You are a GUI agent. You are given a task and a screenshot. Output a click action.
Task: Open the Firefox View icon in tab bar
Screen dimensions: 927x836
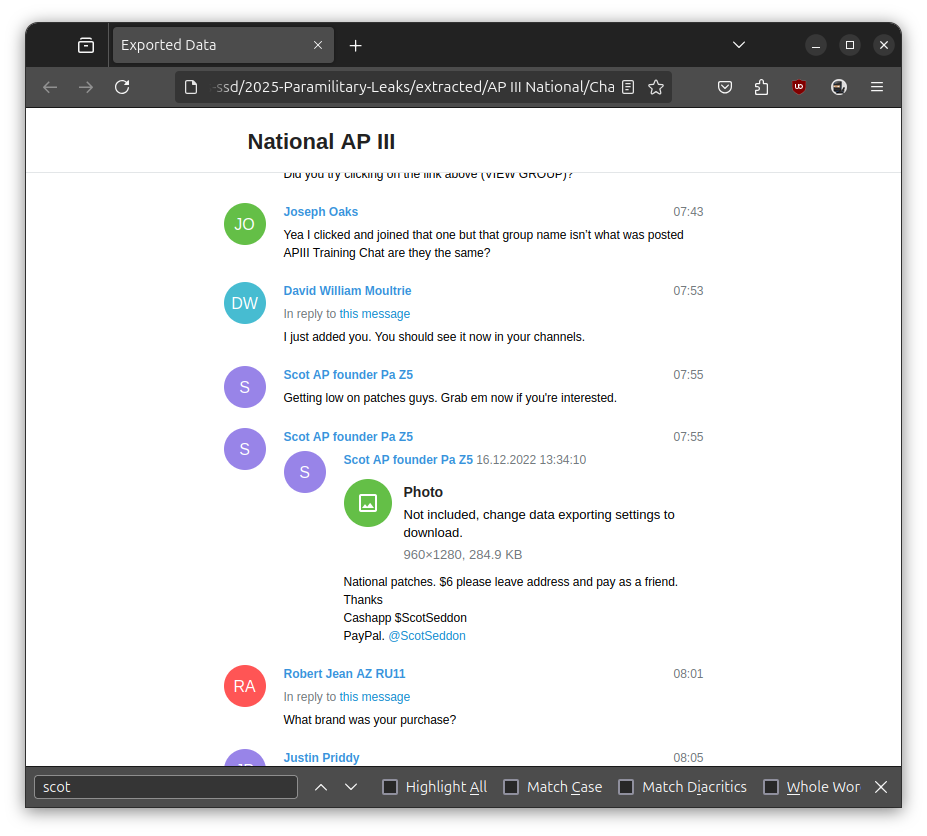coord(86,46)
